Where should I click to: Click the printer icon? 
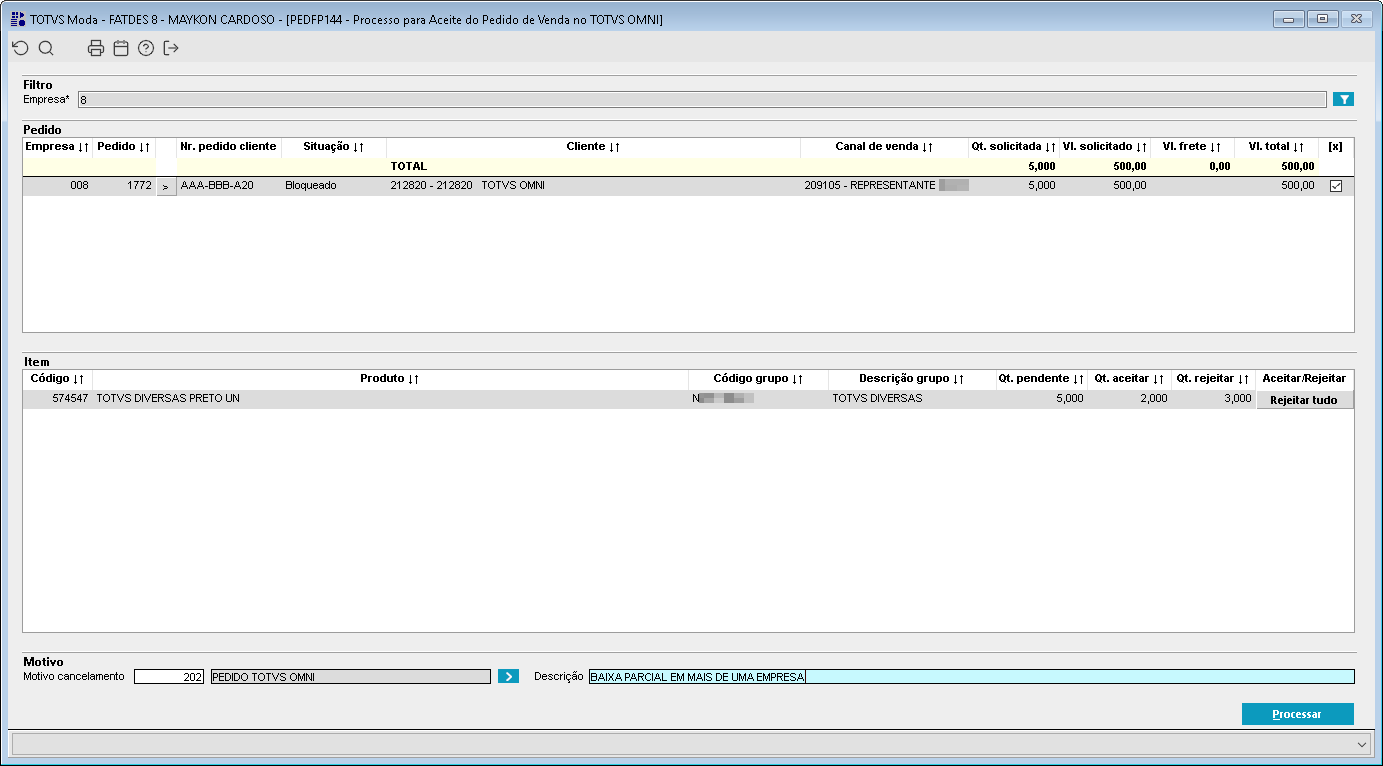pos(96,48)
